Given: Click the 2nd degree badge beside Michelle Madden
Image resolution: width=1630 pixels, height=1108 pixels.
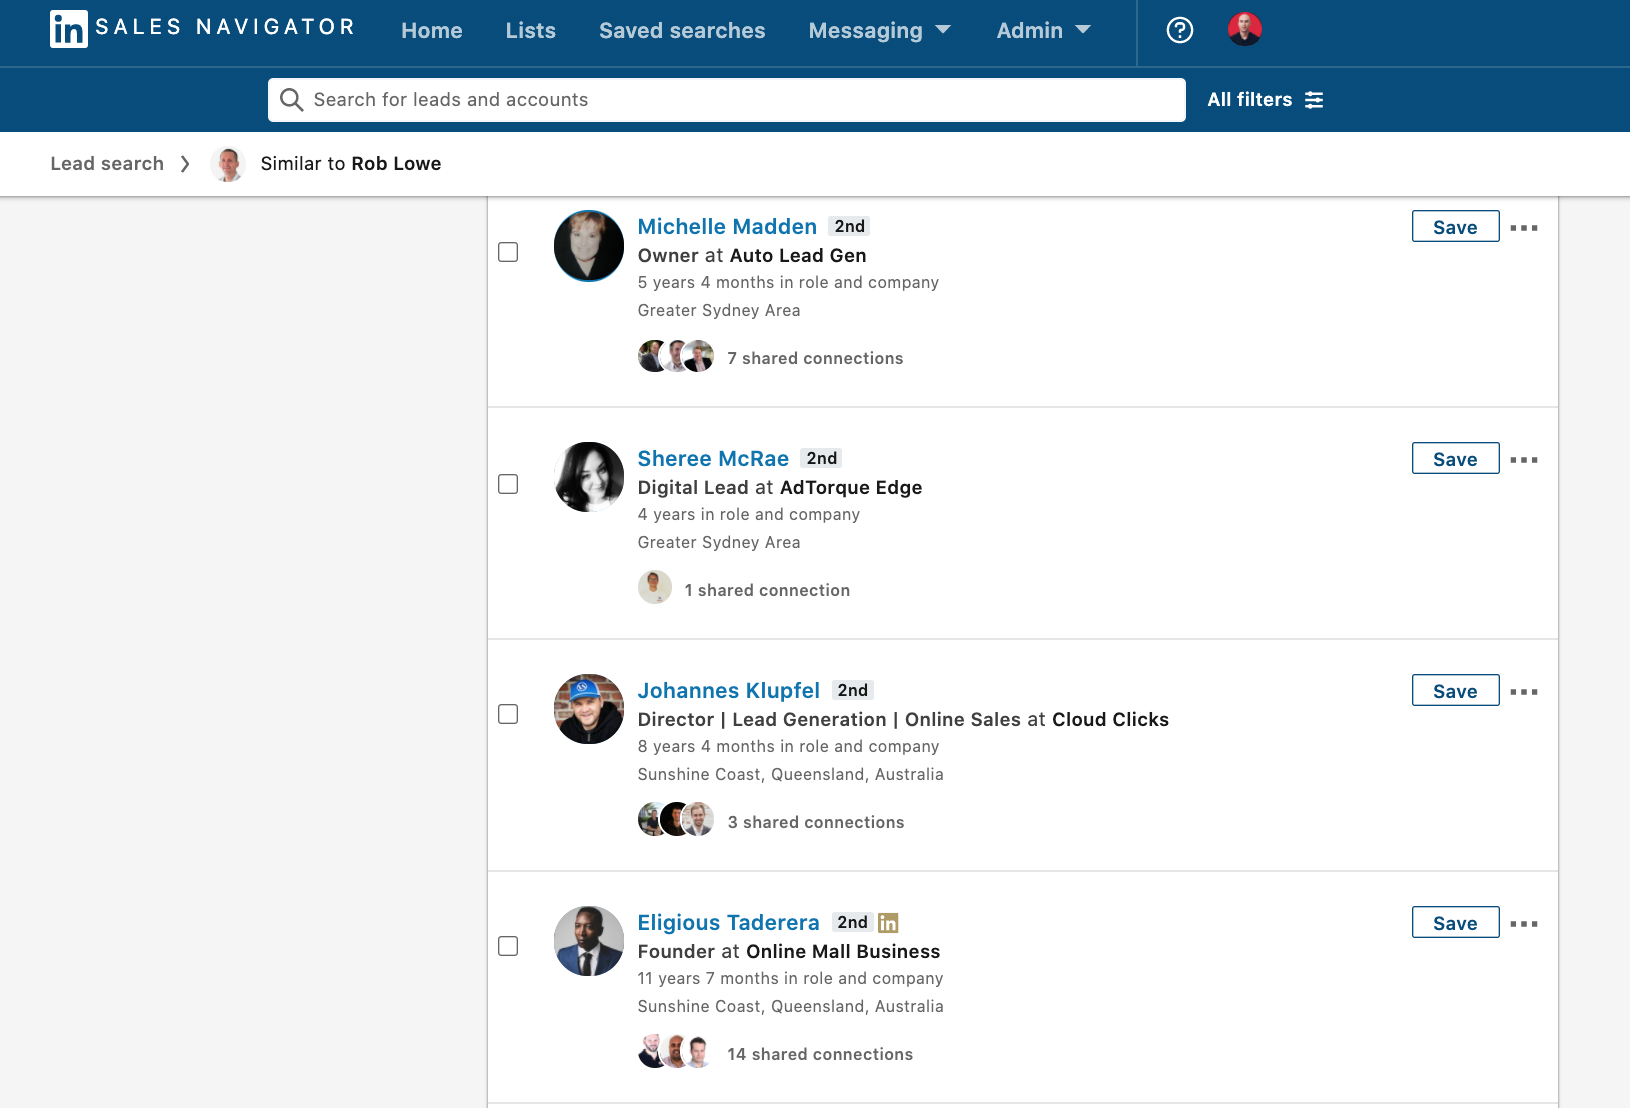Looking at the screenshot, I should click(849, 227).
